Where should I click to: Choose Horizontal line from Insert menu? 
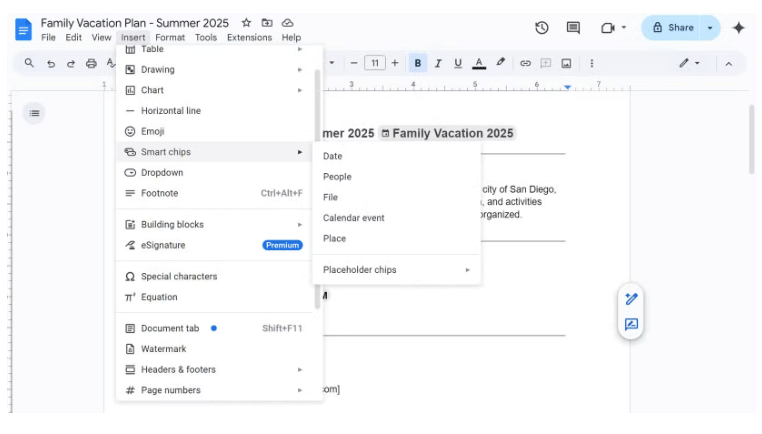170,111
